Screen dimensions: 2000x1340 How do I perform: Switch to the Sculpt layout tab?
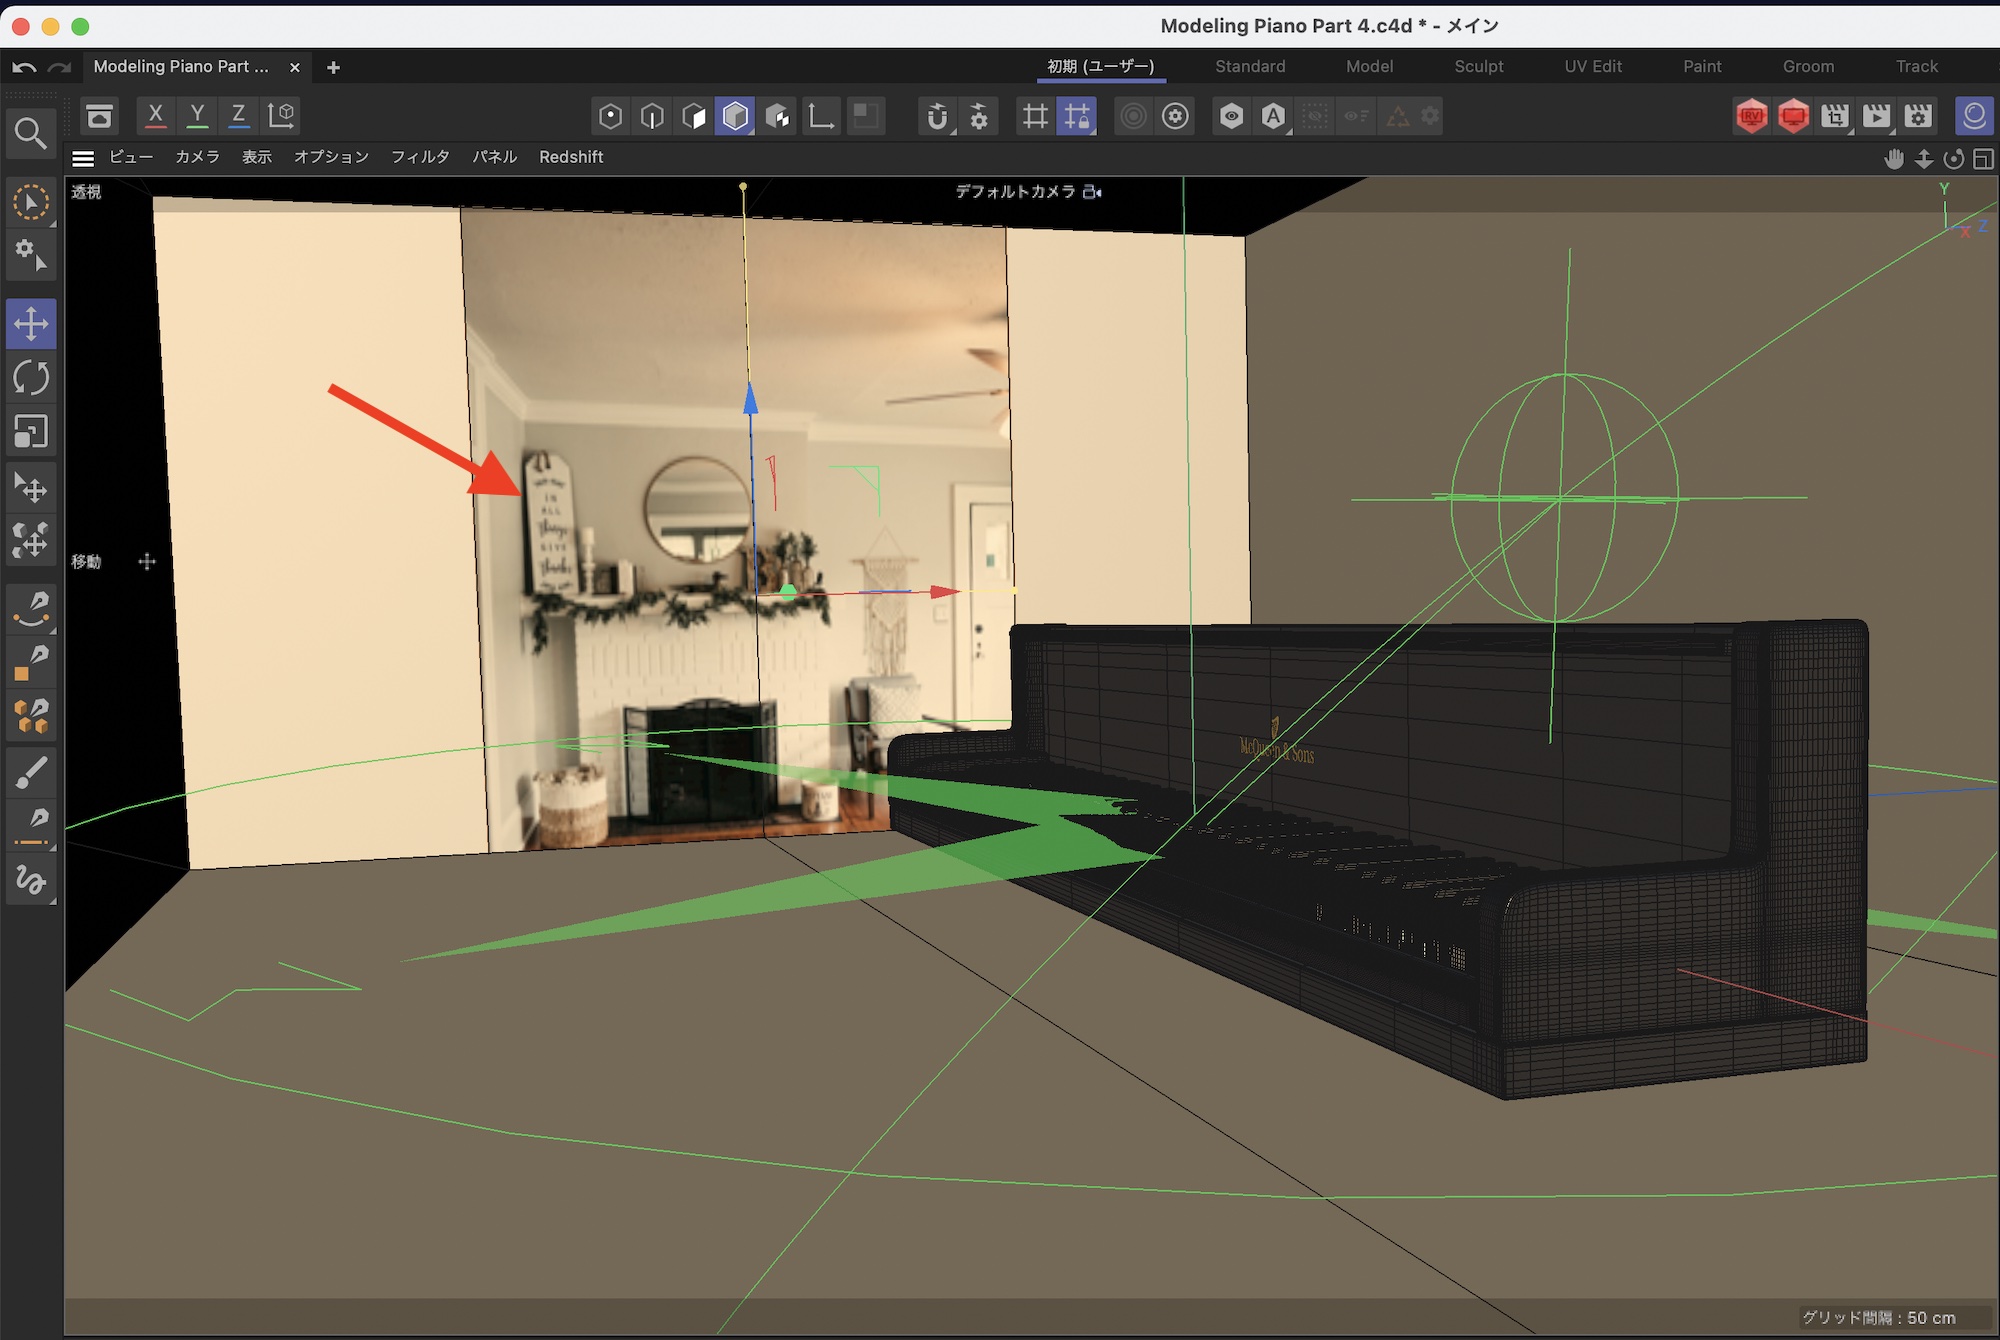pos(1478,66)
